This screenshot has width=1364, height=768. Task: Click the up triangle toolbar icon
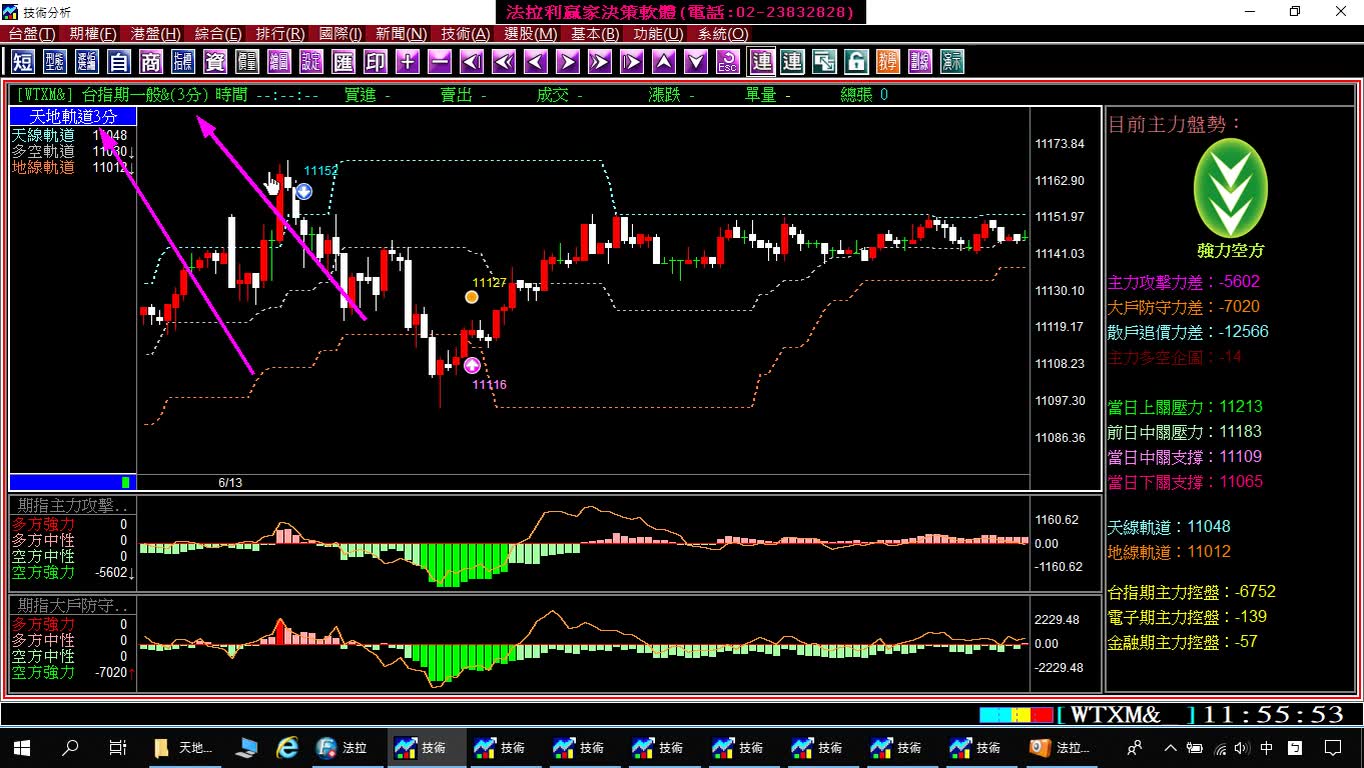(x=664, y=62)
